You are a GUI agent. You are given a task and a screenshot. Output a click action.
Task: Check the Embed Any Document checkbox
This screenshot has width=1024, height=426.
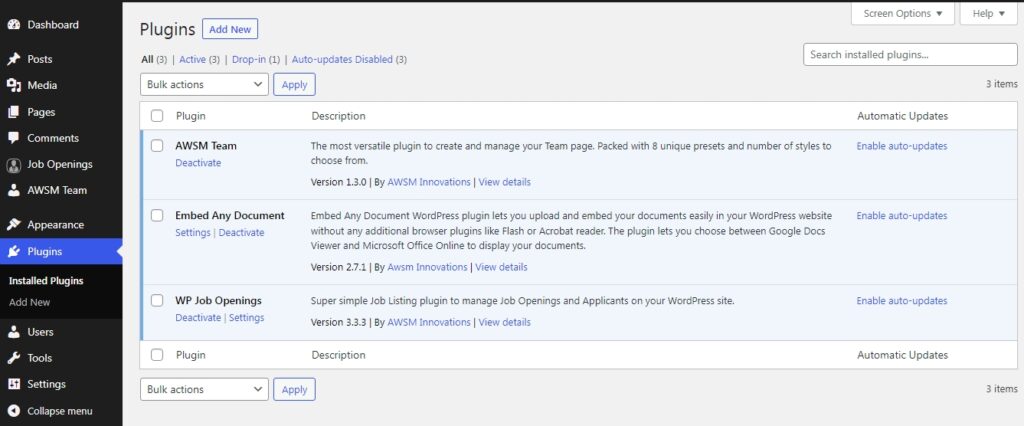pyautogui.click(x=157, y=216)
